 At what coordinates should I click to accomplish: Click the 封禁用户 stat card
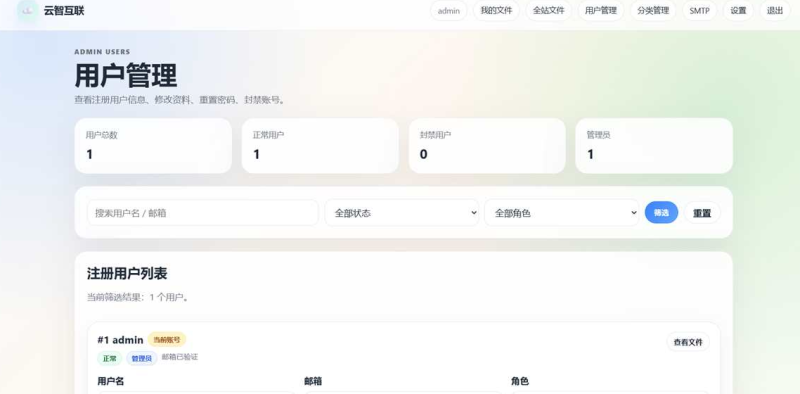pos(487,146)
